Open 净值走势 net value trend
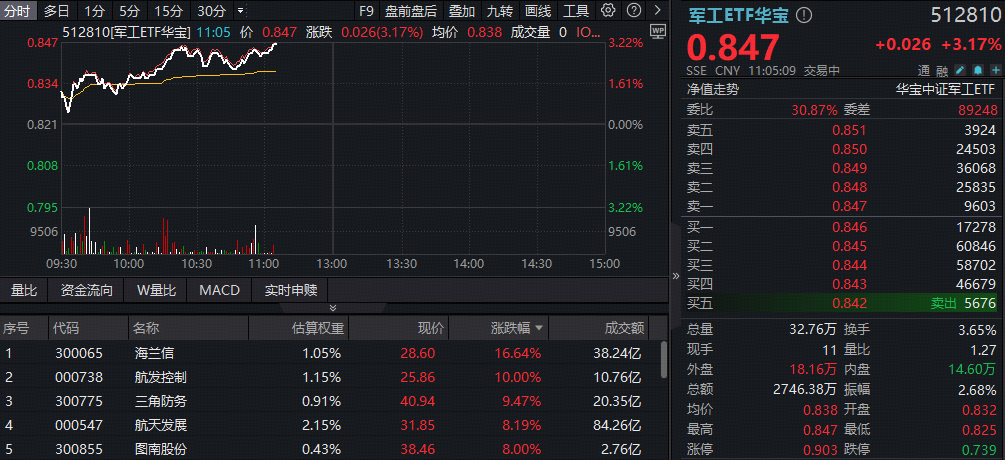Viewport: 1005px width, 460px height. click(x=712, y=88)
